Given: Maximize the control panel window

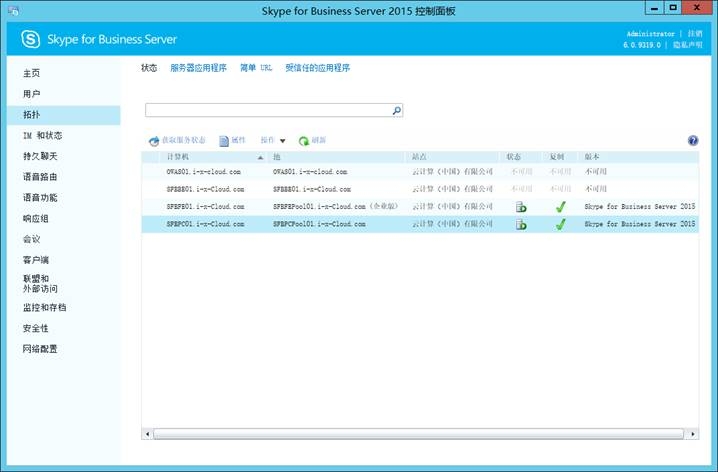Looking at the screenshot, I should point(672,8).
